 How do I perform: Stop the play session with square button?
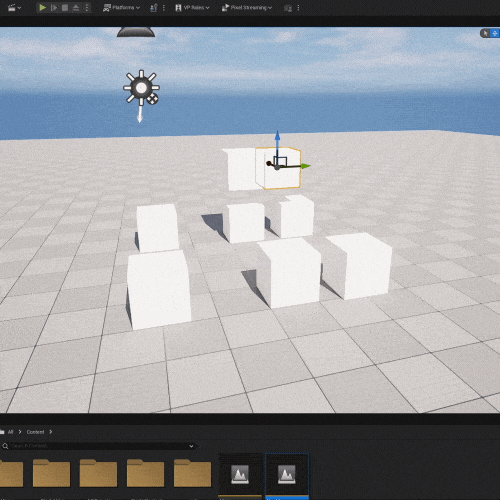65,7
